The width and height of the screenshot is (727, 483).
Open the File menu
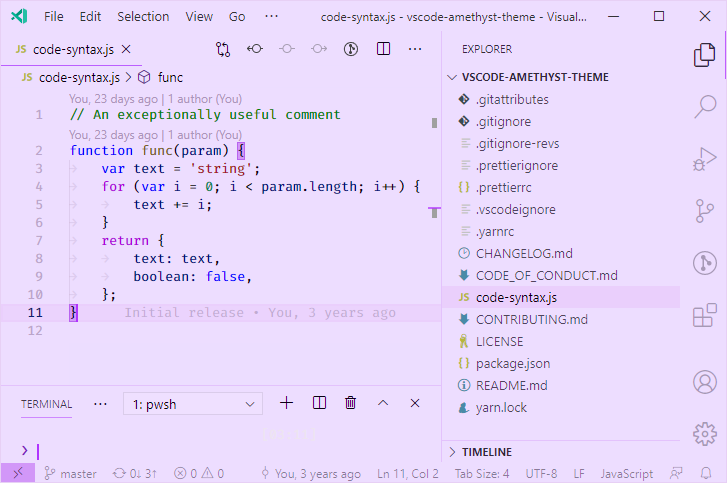(54, 17)
